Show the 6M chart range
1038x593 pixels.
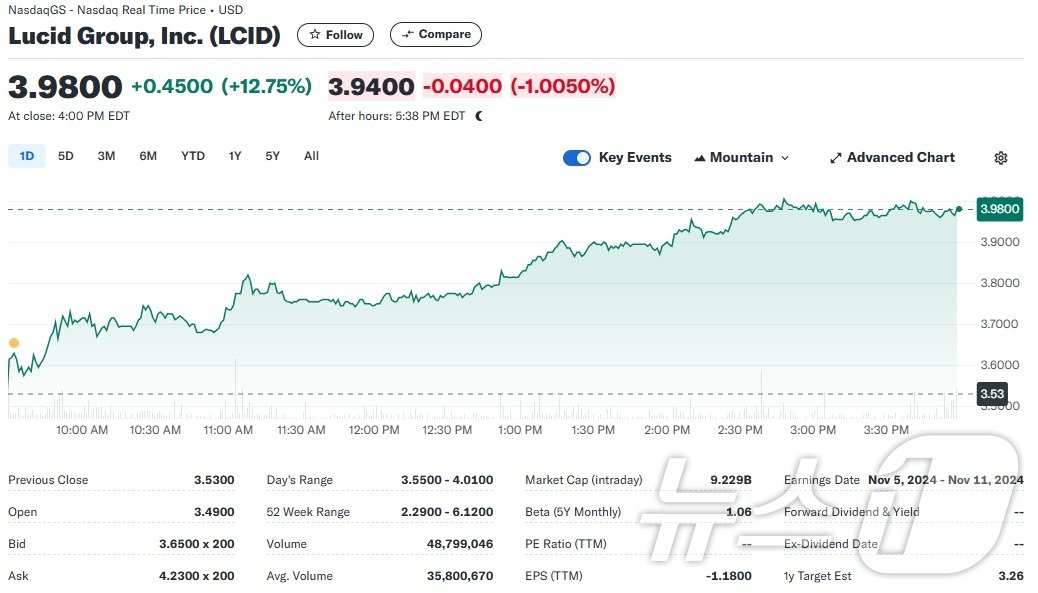[148, 156]
